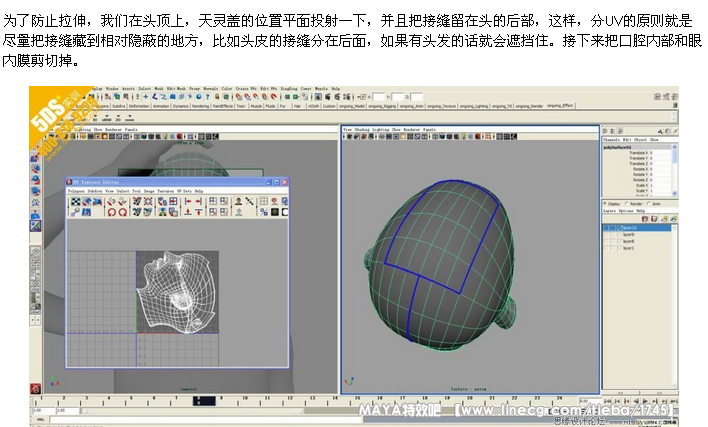Click the counter-clockwise rotate UVs red arrow icon
708x427 pixels.
112,212
